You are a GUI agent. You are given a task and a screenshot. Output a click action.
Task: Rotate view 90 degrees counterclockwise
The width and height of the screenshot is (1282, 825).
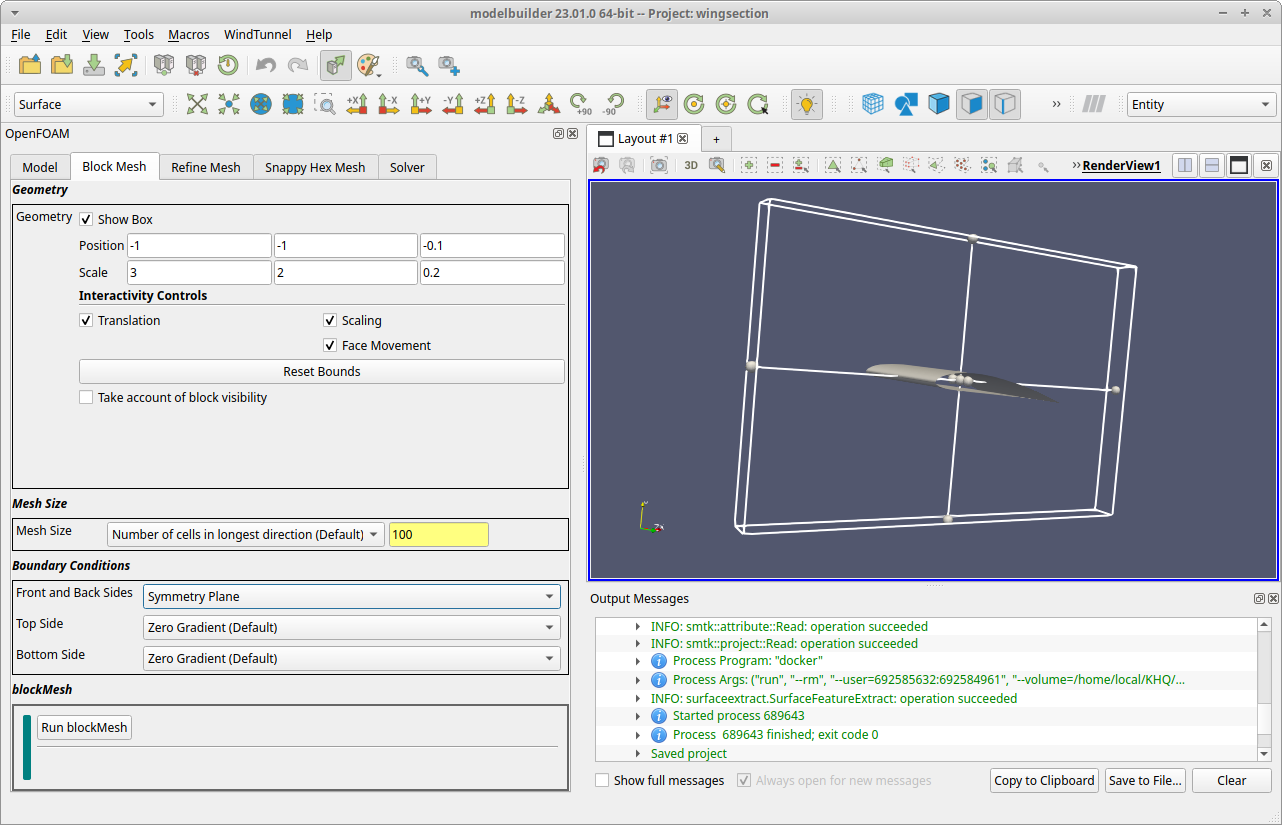click(x=612, y=104)
